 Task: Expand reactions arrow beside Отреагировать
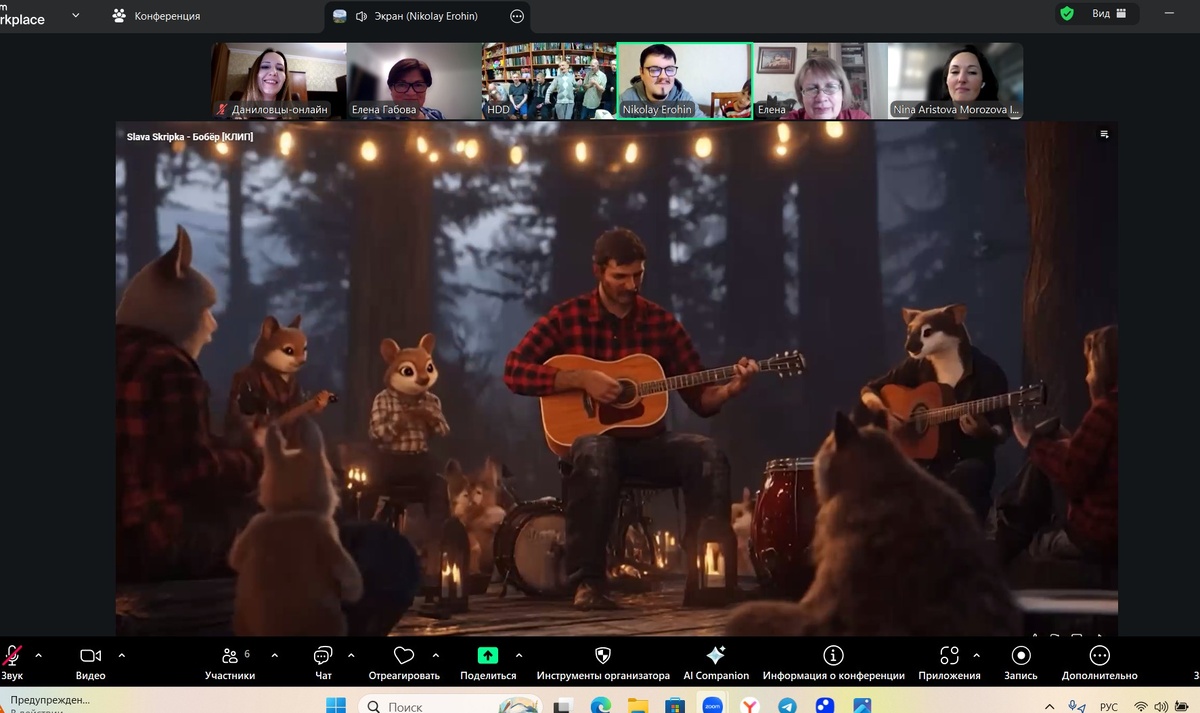click(x=436, y=656)
